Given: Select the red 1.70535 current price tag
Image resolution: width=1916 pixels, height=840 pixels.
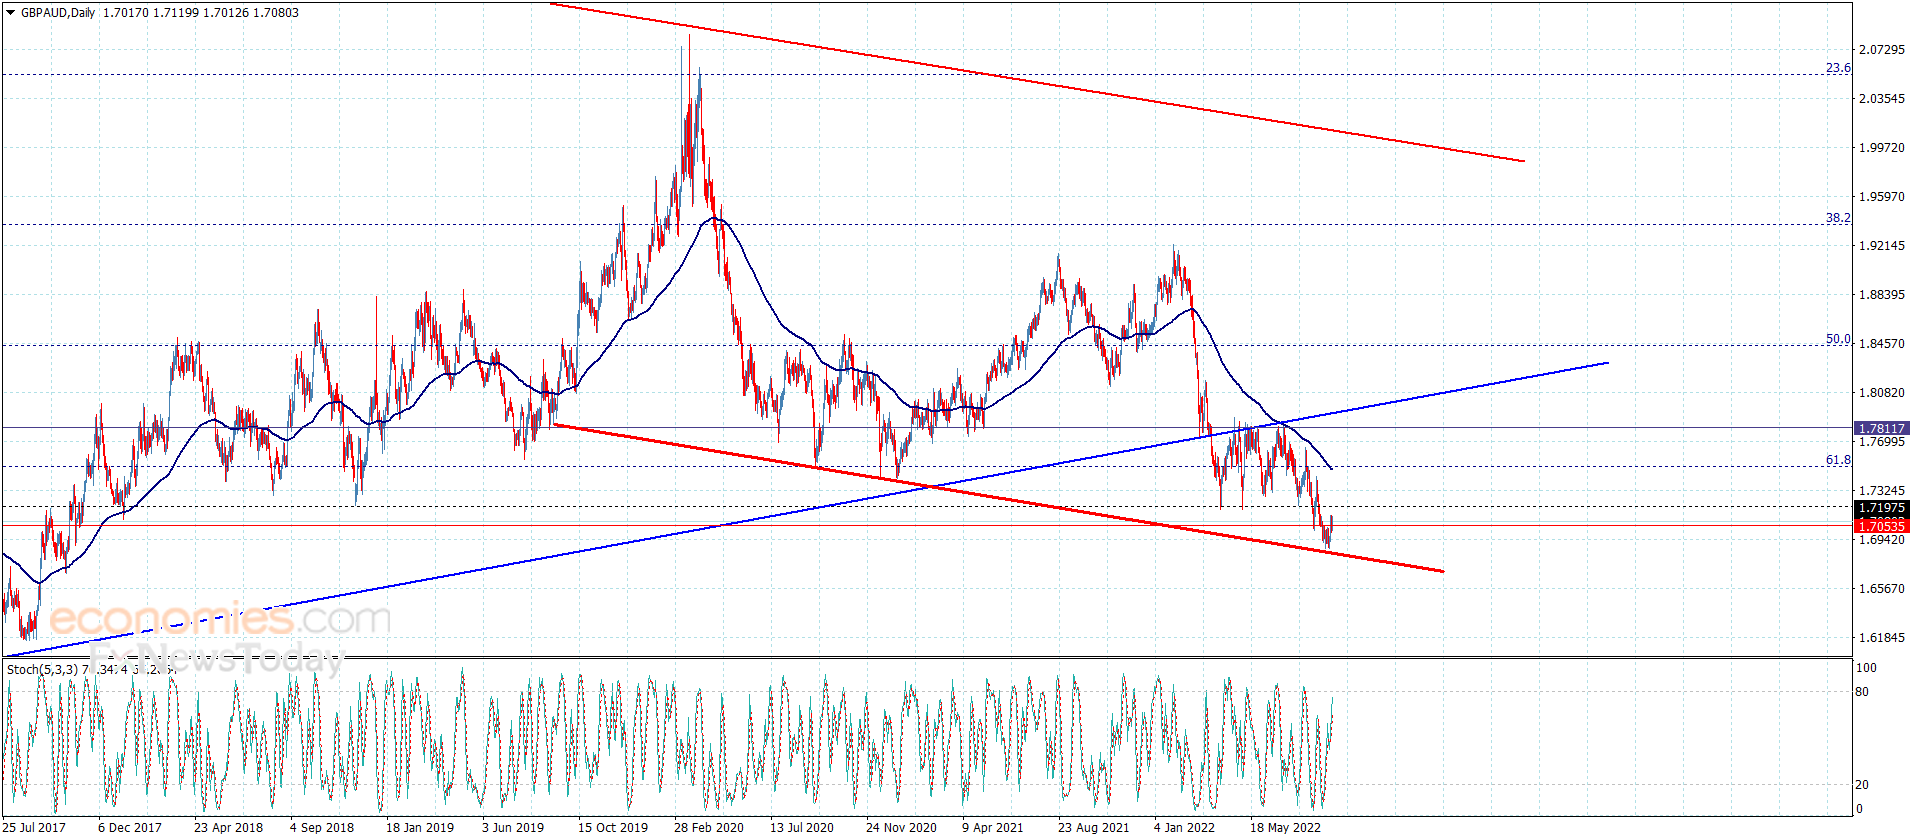Looking at the screenshot, I should click(1882, 526).
